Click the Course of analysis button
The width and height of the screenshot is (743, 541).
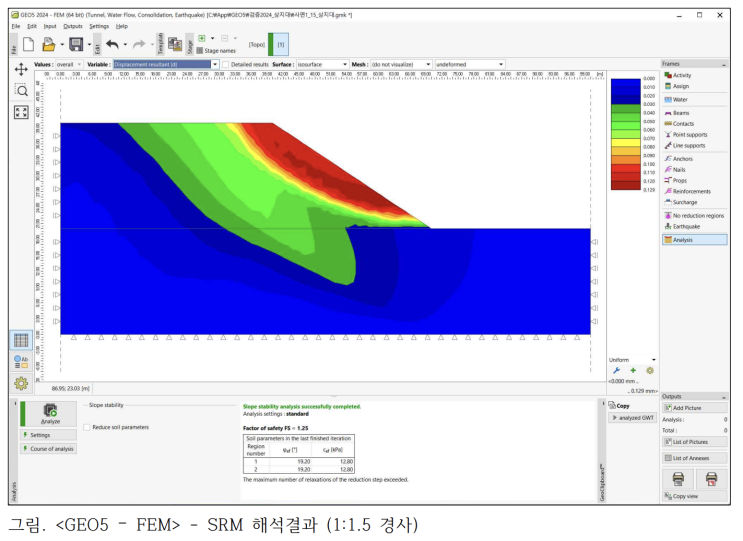pos(48,449)
